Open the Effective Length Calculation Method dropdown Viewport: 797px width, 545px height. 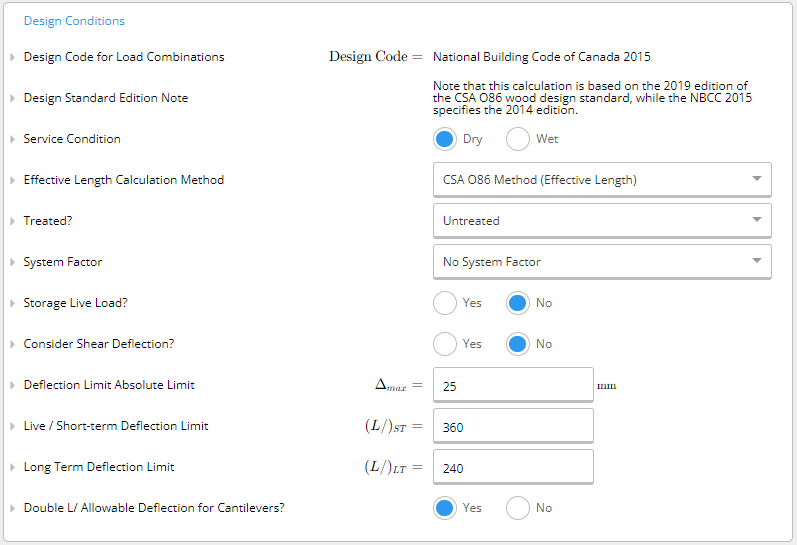[602, 179]
